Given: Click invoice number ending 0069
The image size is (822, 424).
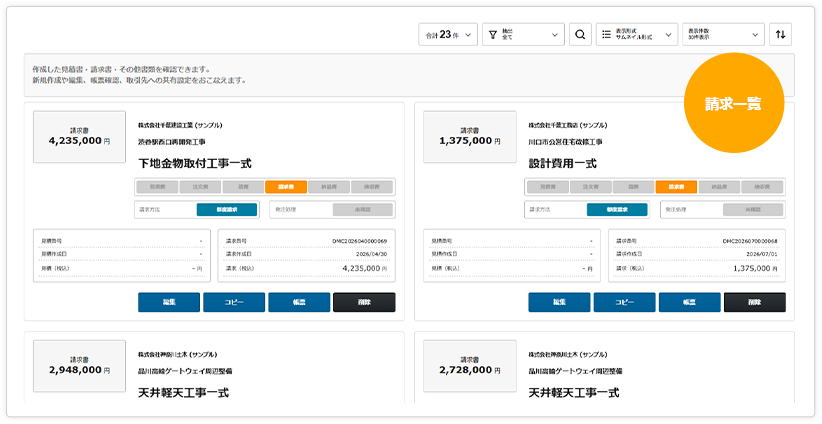Looking at the screenshot, I should point(360,241).
